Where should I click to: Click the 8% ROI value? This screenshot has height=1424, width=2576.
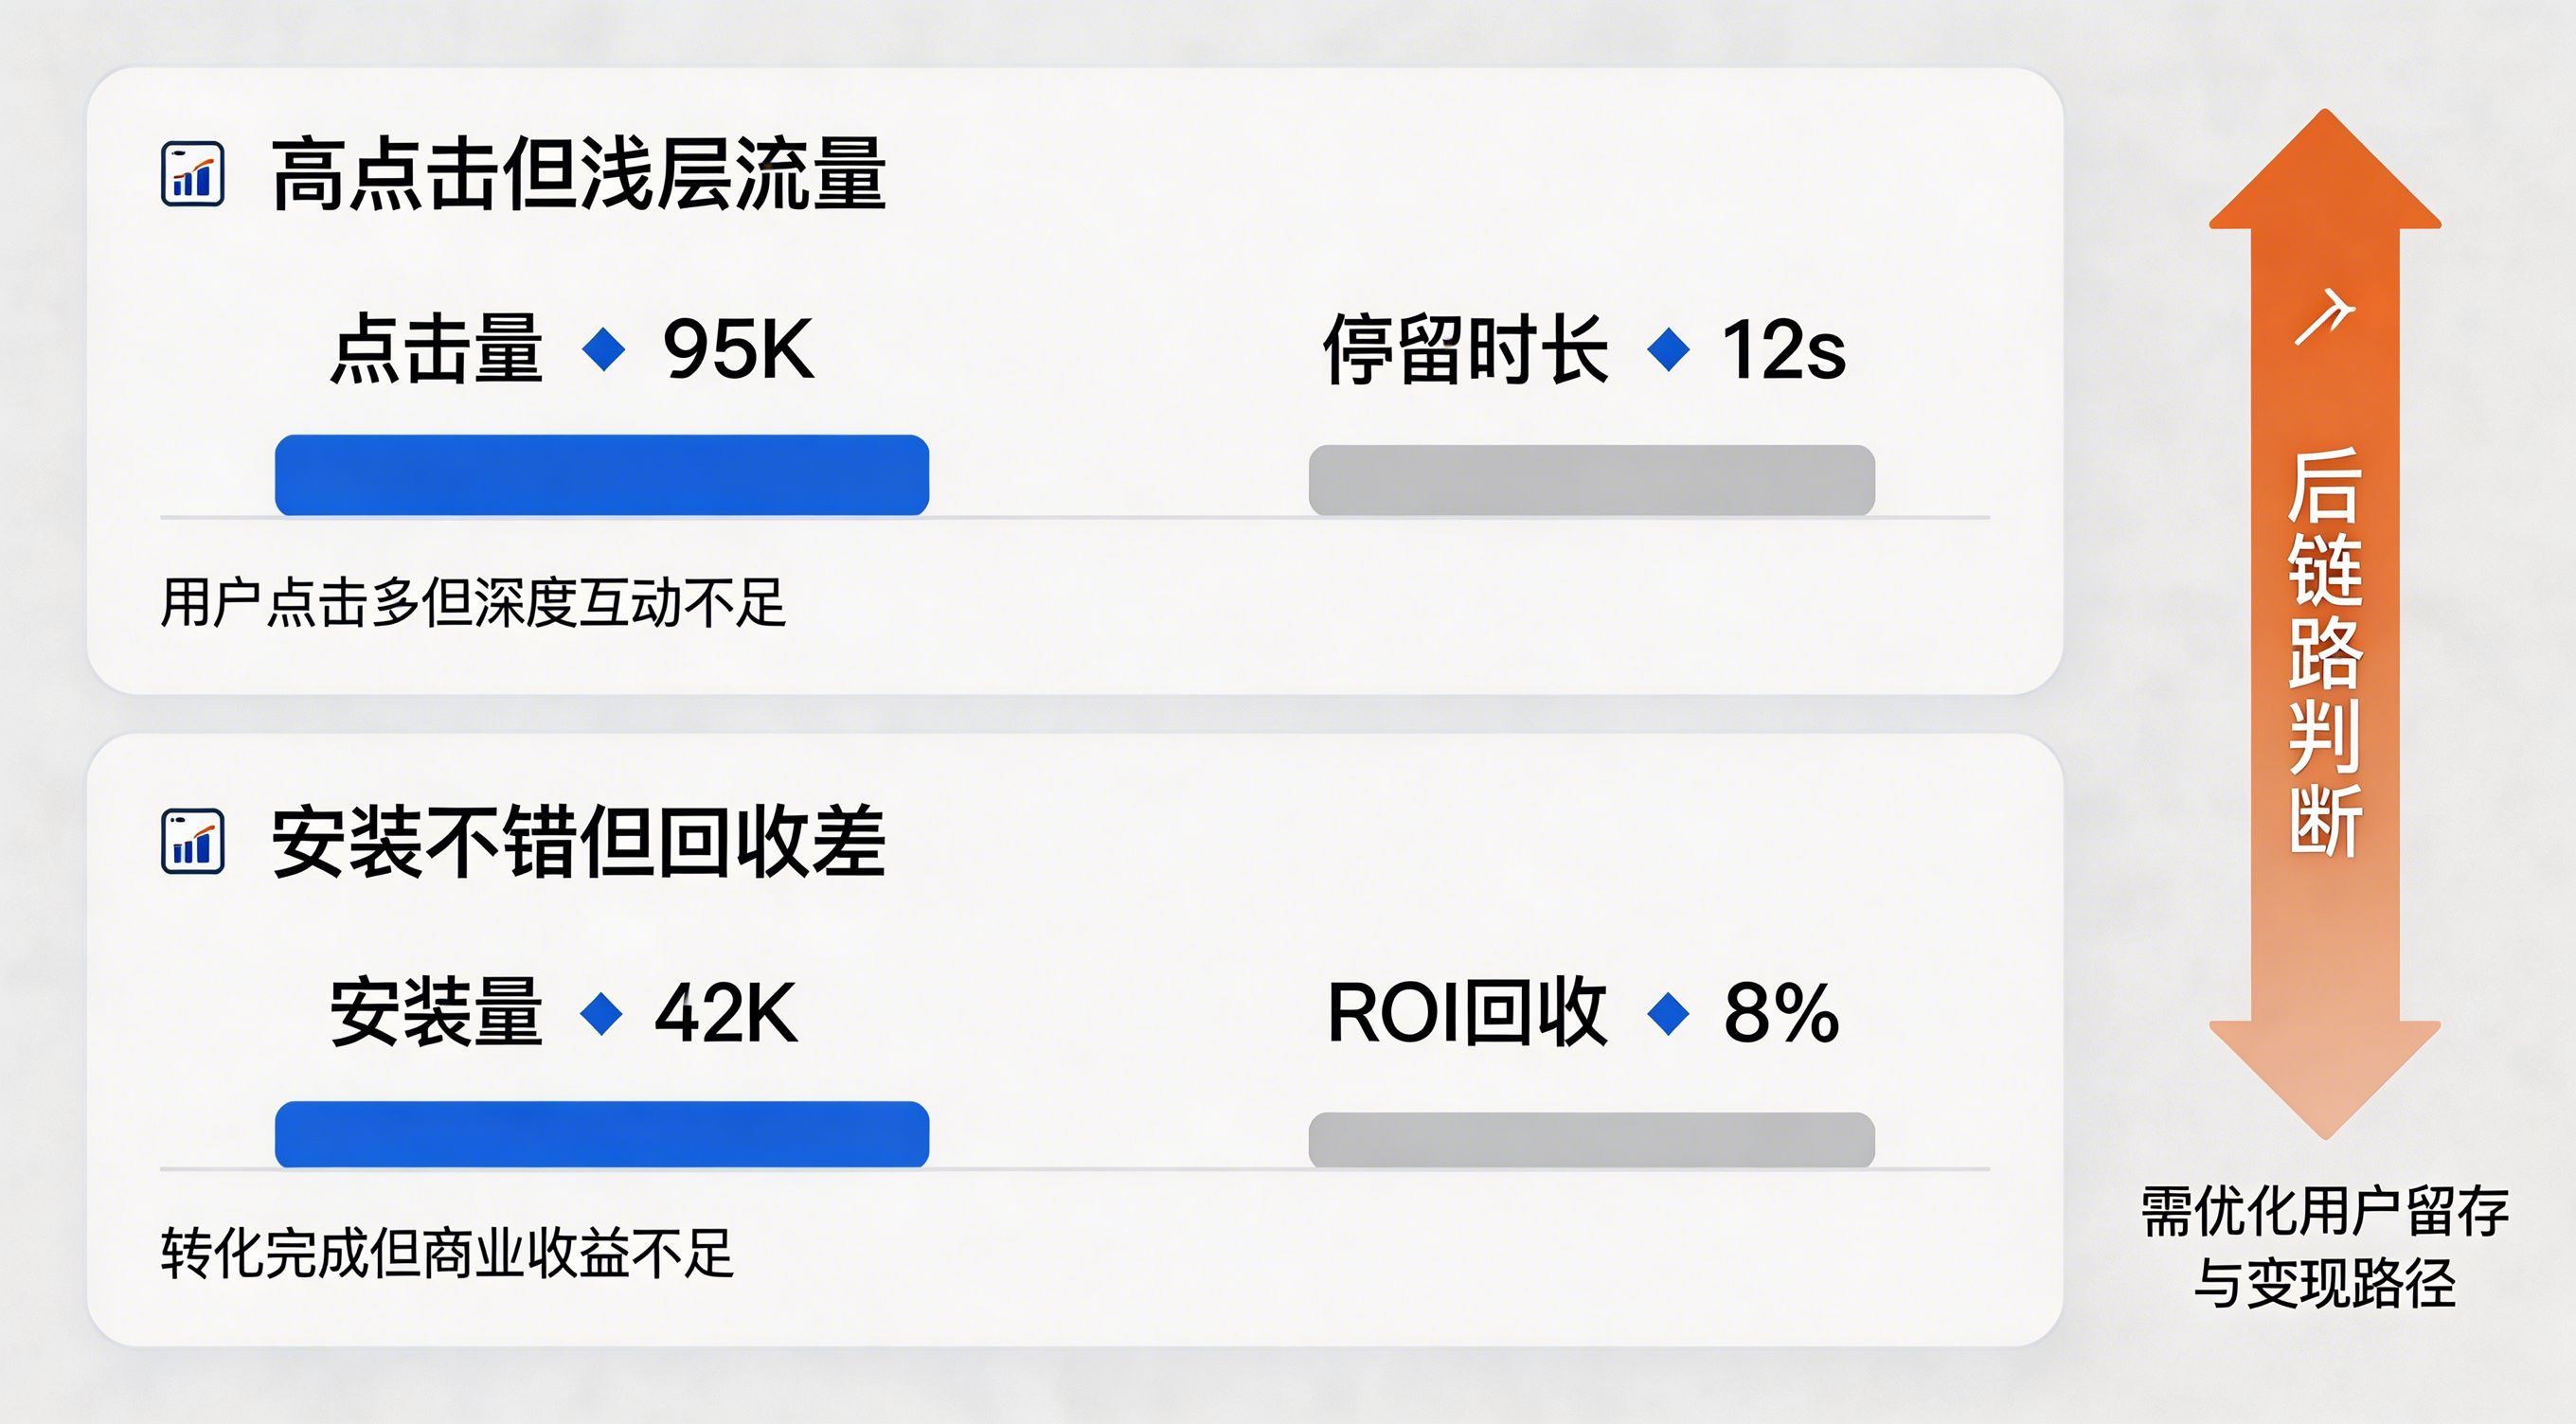pyautogui.click(x=1781, y=1014)
